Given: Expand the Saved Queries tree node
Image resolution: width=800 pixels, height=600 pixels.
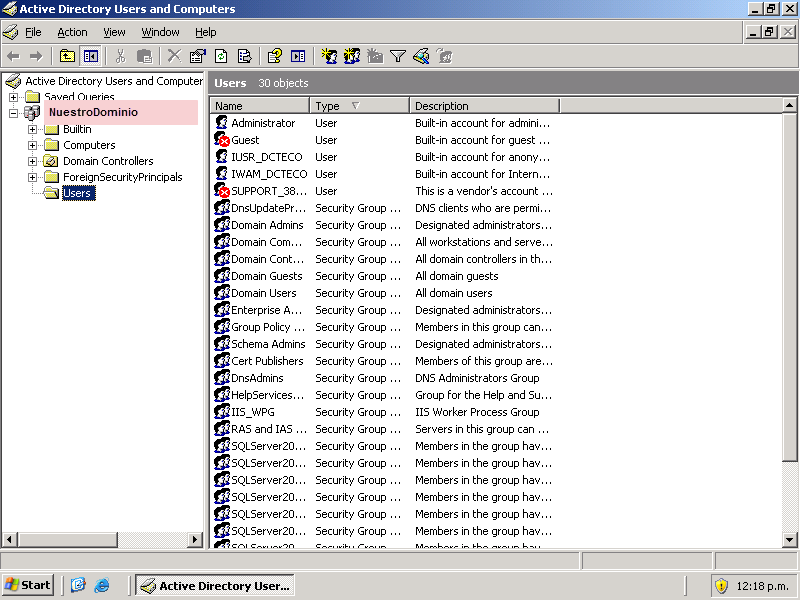Looking at the screenshot, I should pyautogui.click(x=14, y=97).
